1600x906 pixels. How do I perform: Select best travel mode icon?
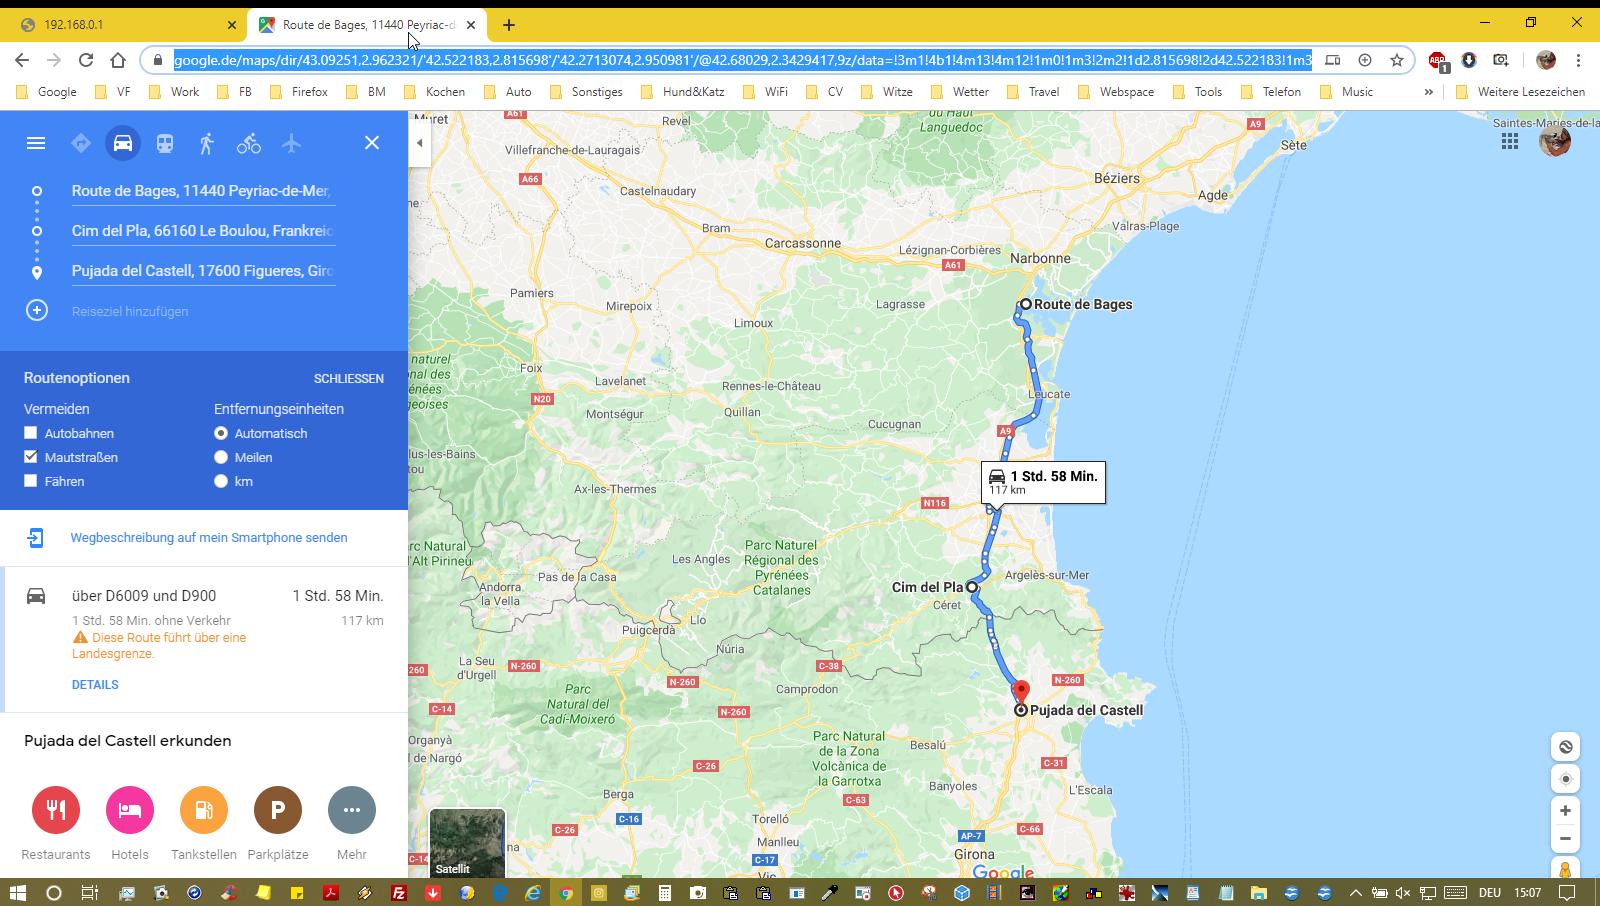point(81,143)
